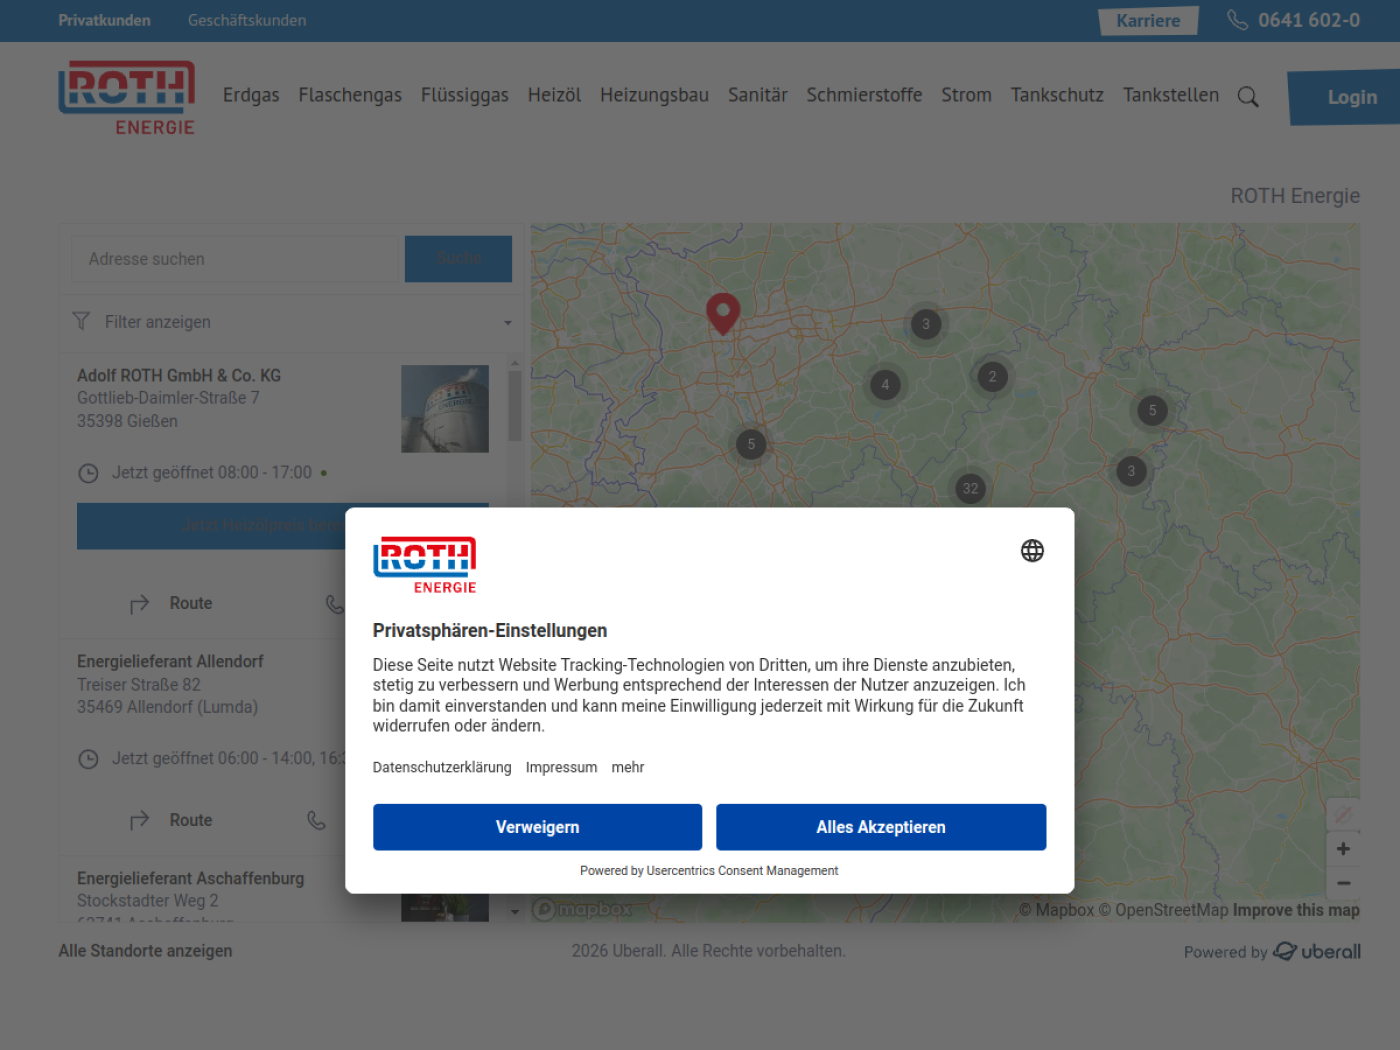Click the map cluster marker labeled 4
Viewport: 1400px width, 1050px height.
click(885, 385)
